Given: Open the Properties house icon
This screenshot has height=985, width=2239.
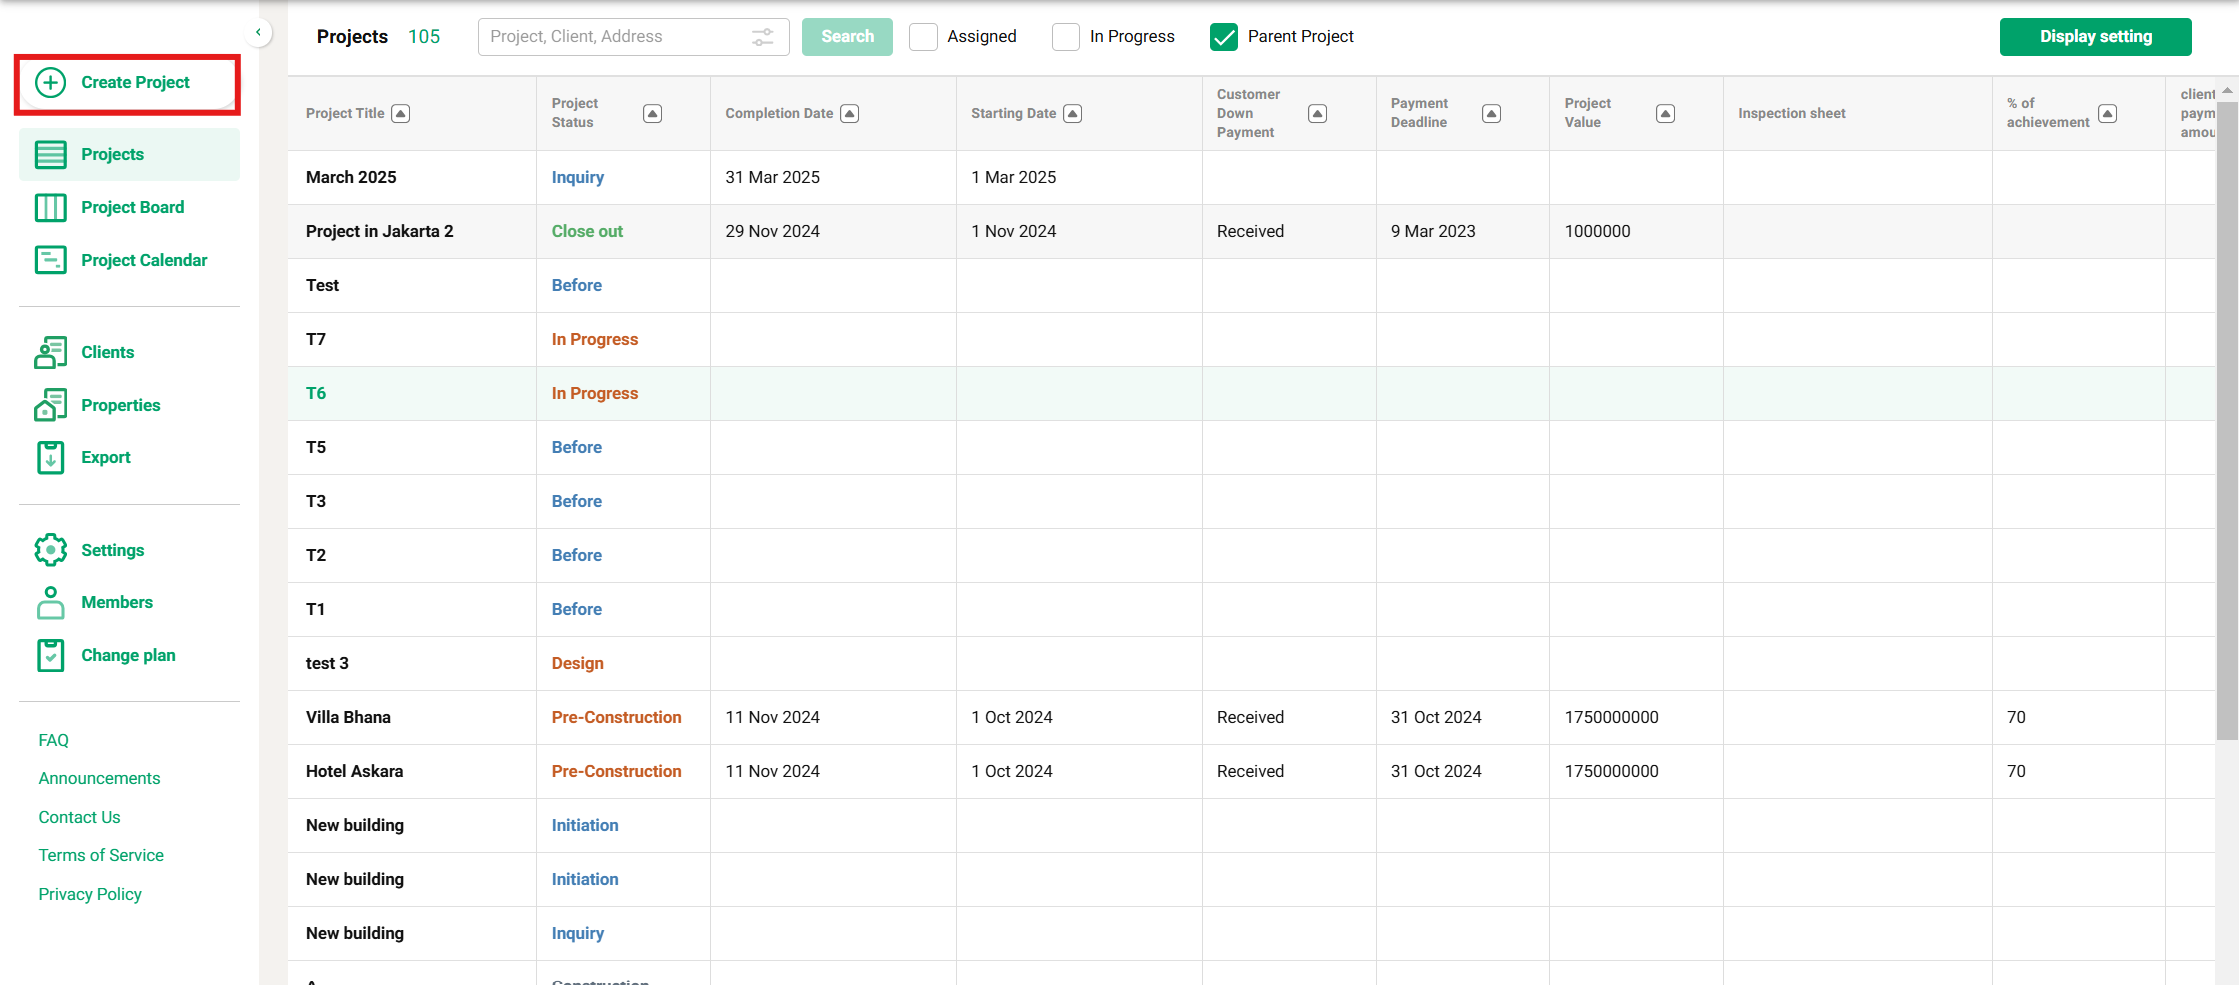Looking at the screenshot, I should [x=51, y=405].
